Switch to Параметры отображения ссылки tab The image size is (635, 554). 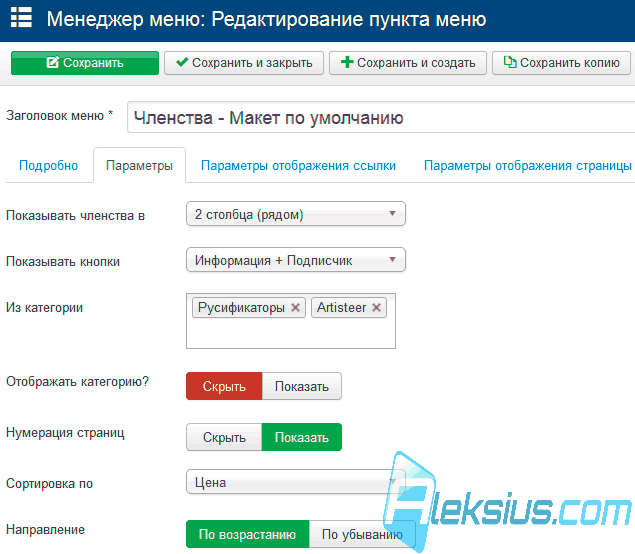click(x=298, y=166)
